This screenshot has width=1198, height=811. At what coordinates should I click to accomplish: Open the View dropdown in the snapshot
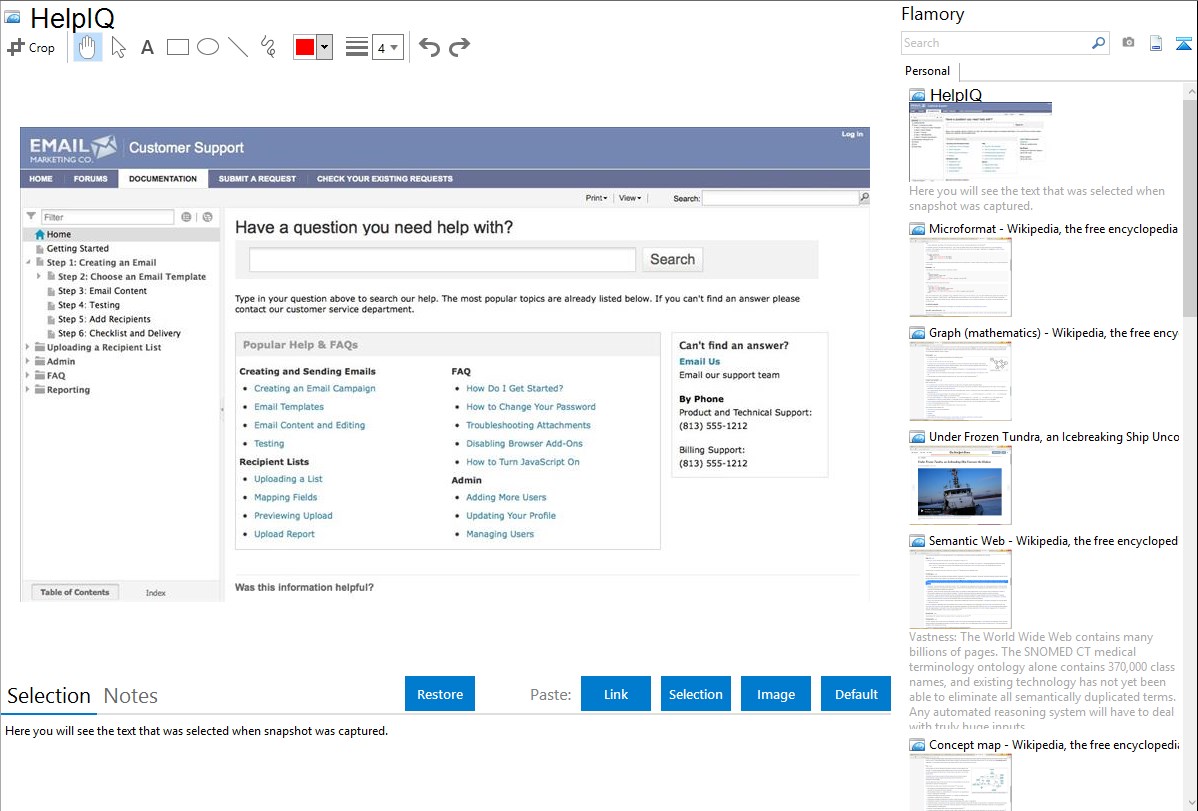pos(630,198)
